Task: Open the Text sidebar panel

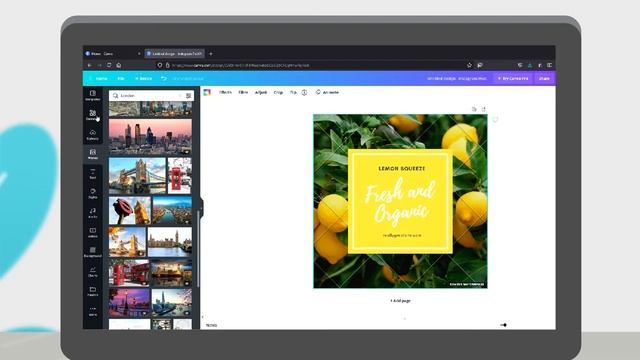Action: tap(93, 174)
